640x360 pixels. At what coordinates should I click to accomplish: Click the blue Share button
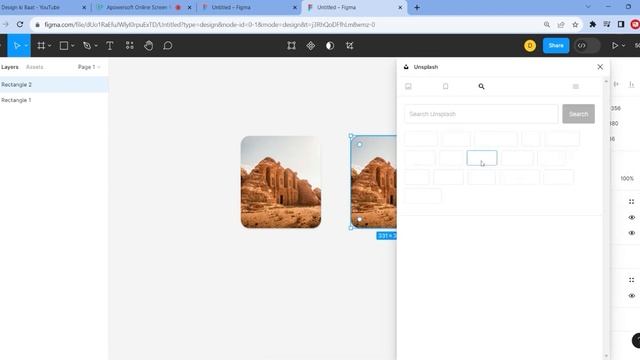point(556,46)
